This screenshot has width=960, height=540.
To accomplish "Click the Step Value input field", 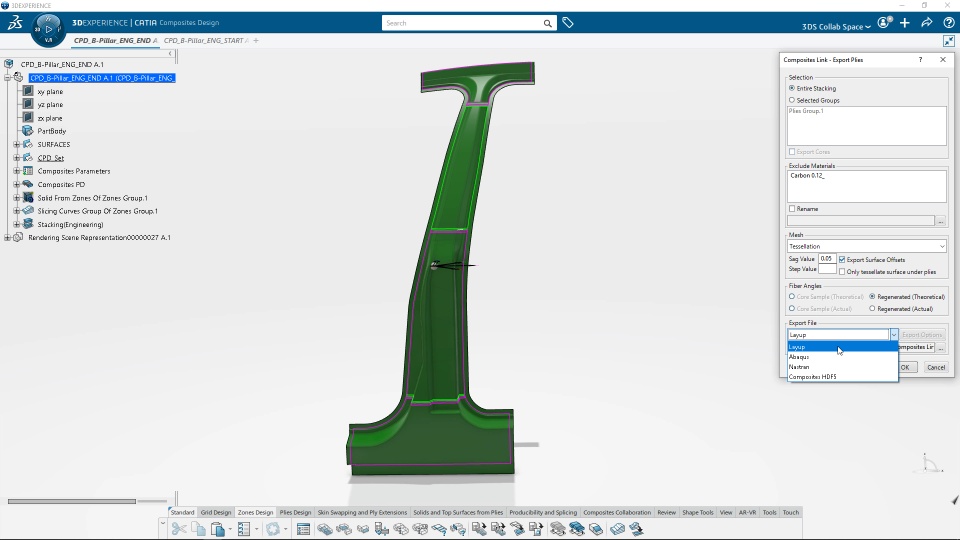I will click(x=827, y=269).
